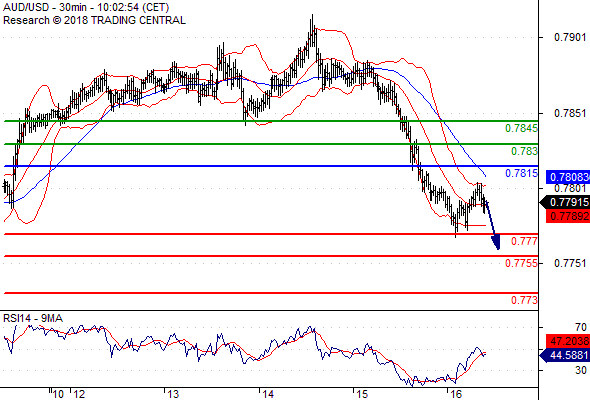590x400 pixels.
Task: Click the red 47.2038 RSI average tag
Action: tap(568, 341)
